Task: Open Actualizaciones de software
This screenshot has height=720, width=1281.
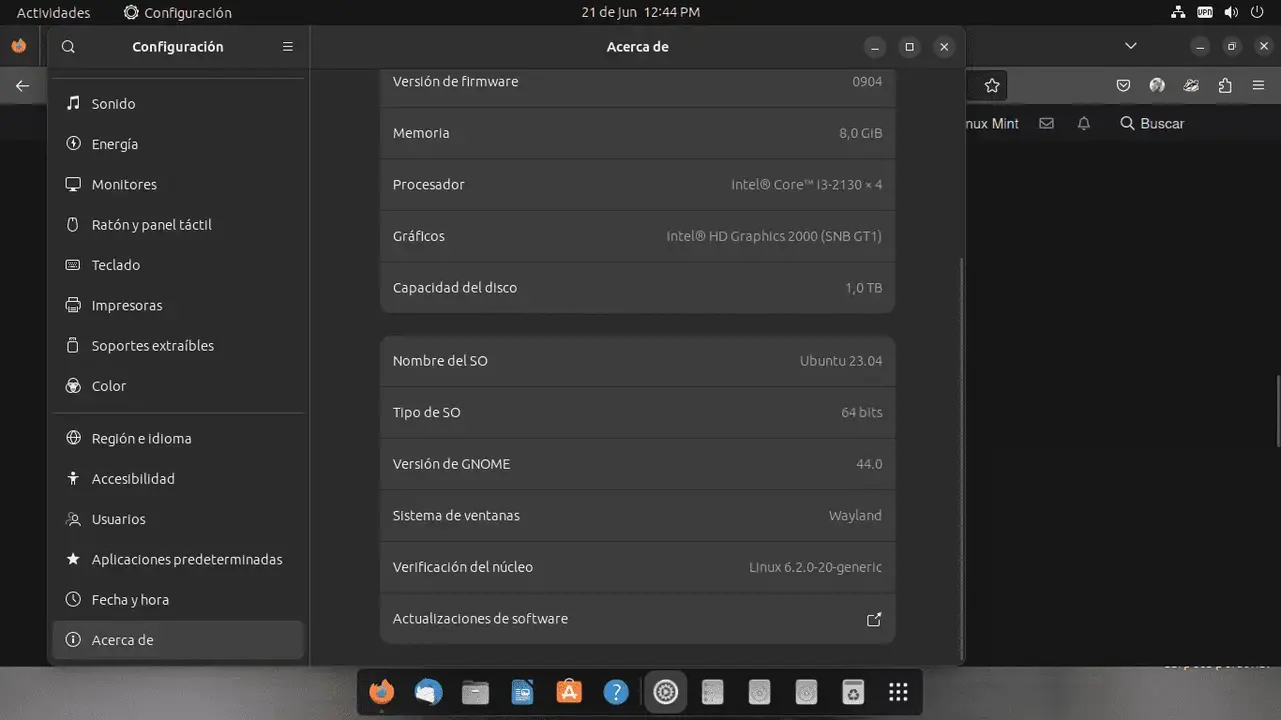Action: point(637,619)
